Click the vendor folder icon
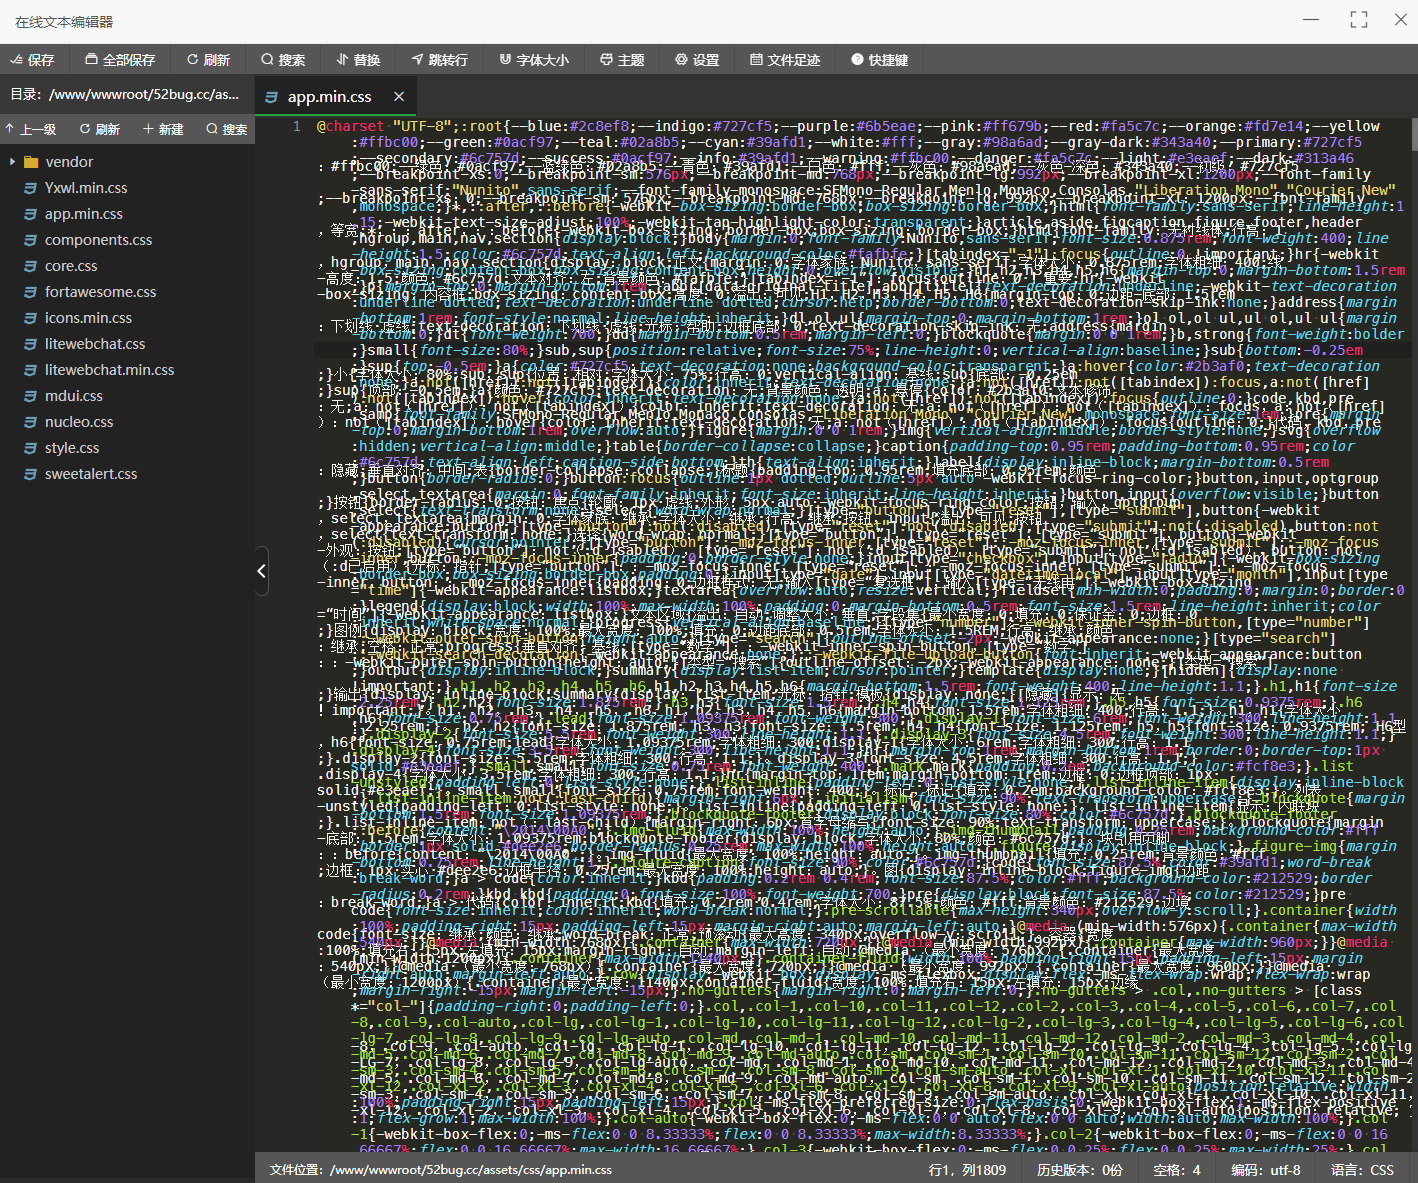Screen dimensions: 1418x1183 point(31,162)
